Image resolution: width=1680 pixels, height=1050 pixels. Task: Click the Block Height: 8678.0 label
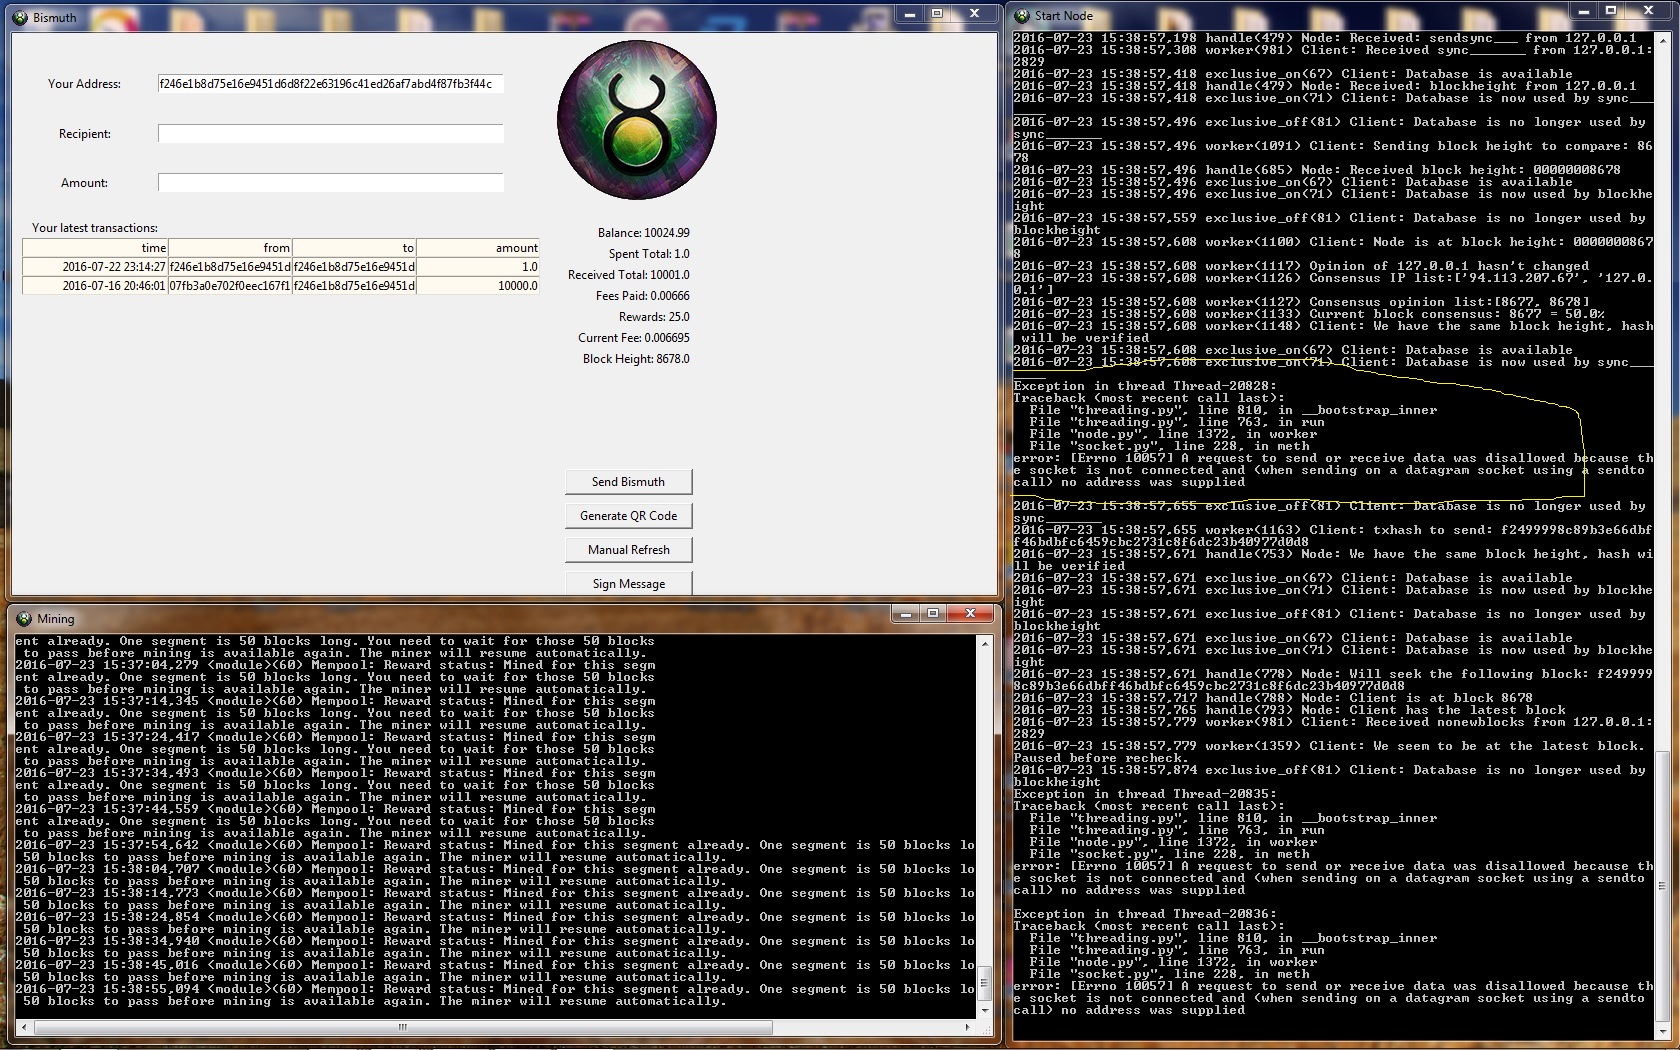coord(636,359)
